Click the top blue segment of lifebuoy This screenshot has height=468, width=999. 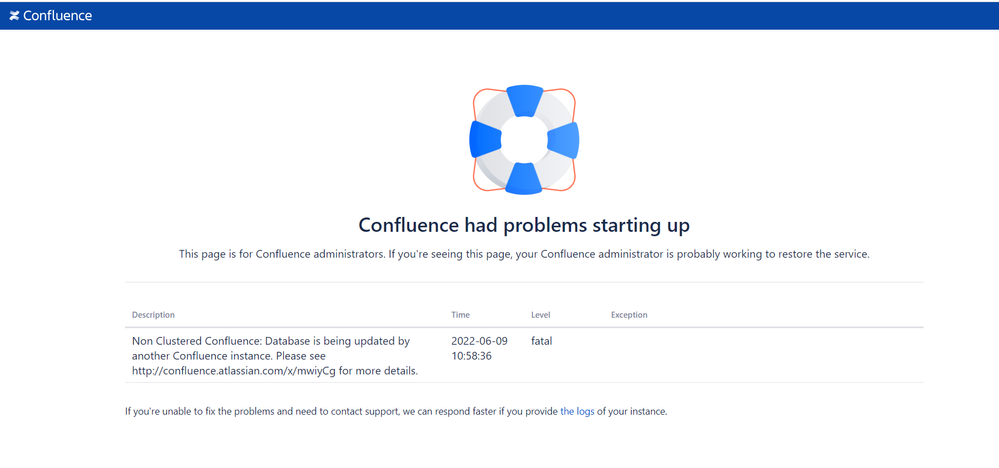pos(524,100)
